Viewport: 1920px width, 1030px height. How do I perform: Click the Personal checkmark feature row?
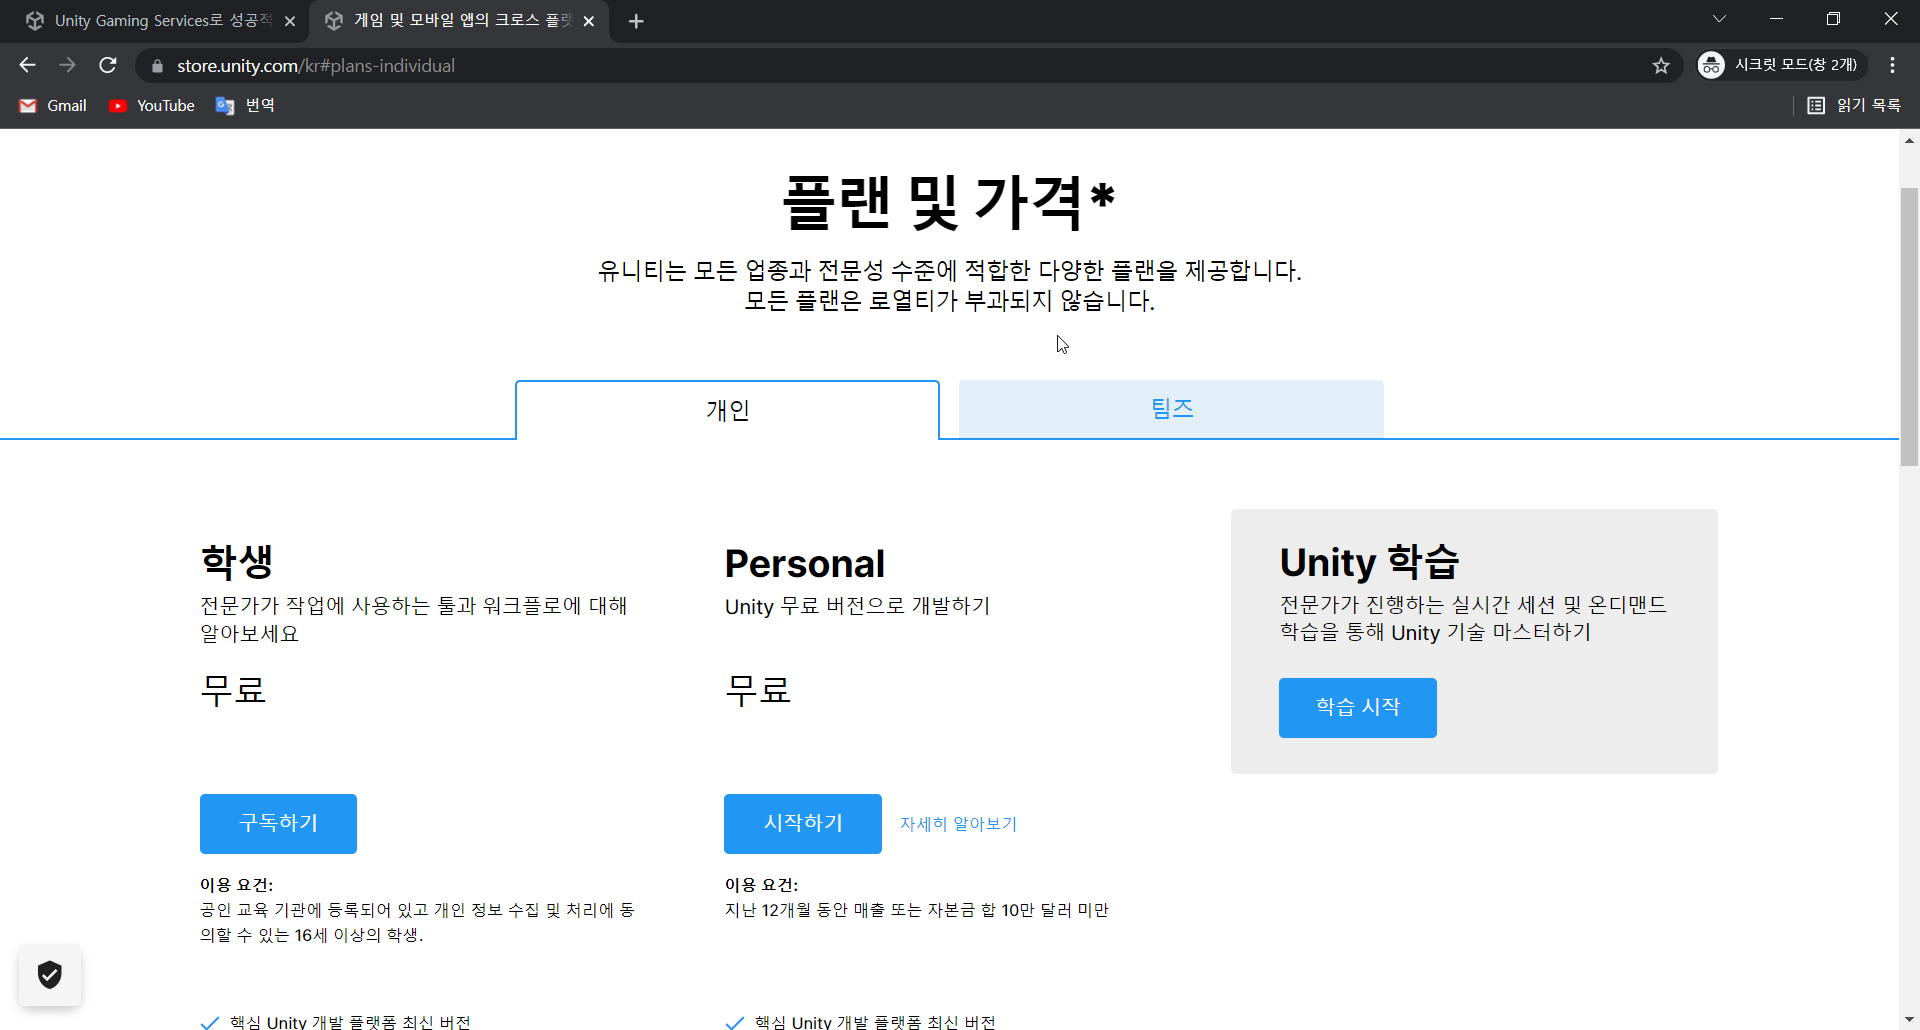pos(860,1022)
